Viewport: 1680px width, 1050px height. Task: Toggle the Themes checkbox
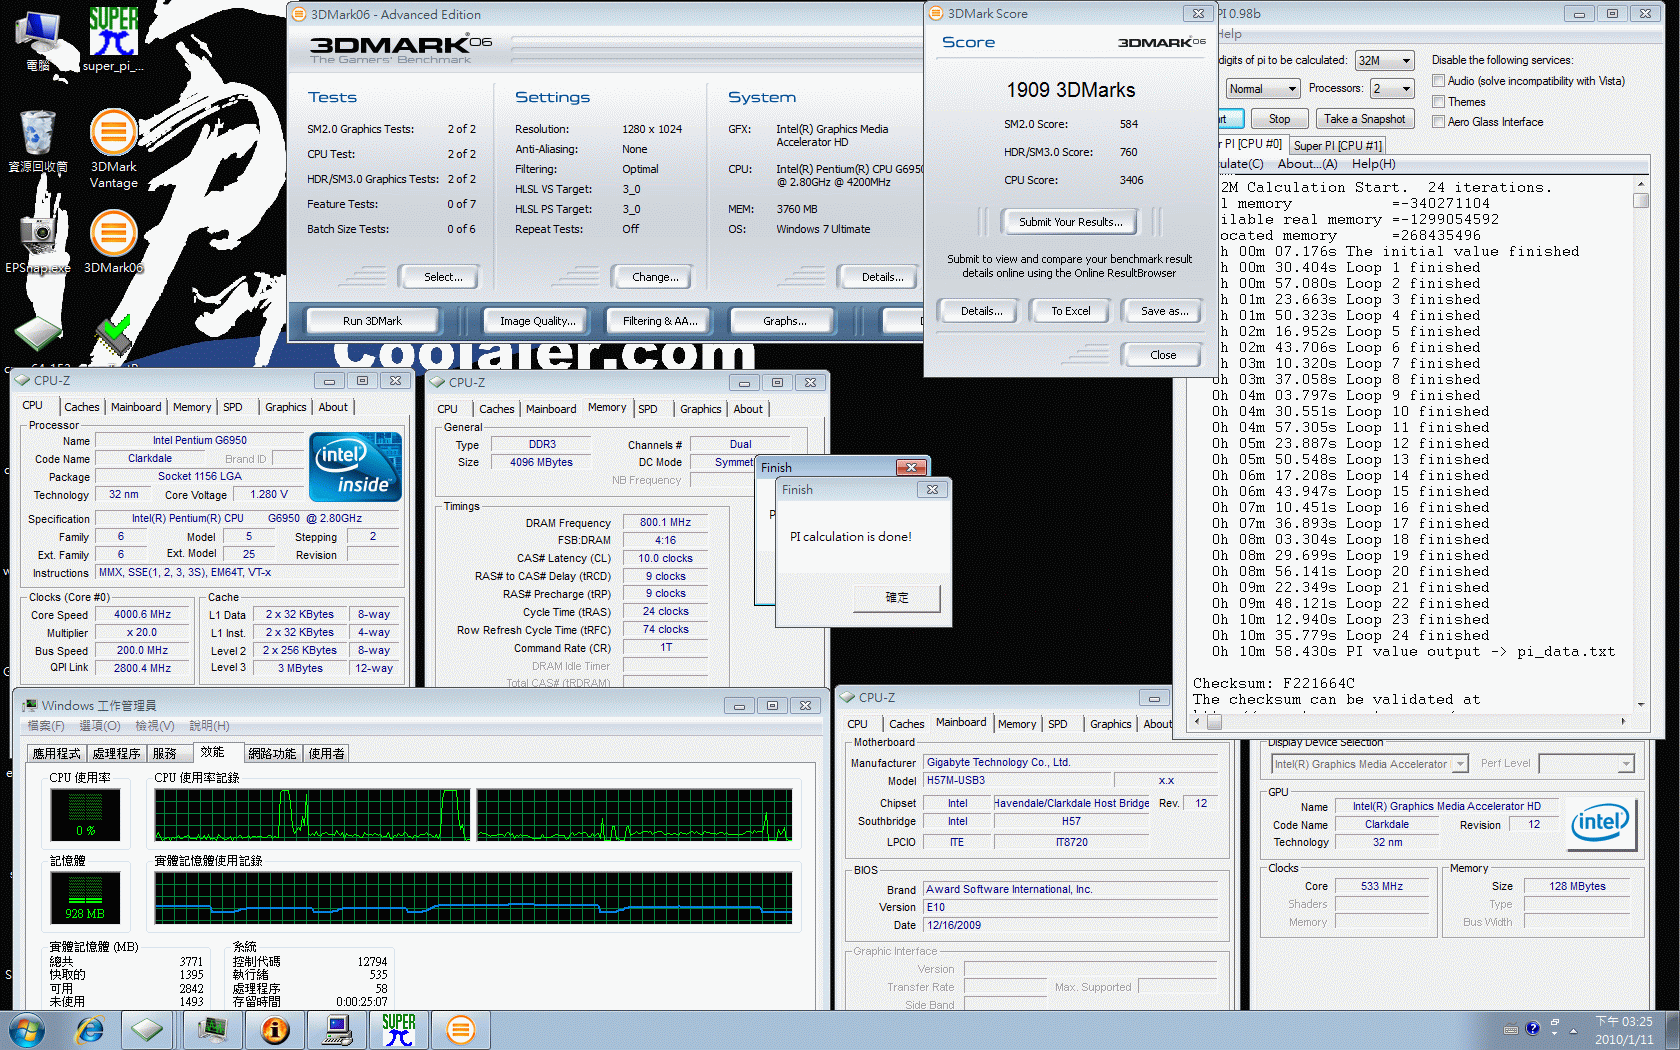tap(1439, 102)
